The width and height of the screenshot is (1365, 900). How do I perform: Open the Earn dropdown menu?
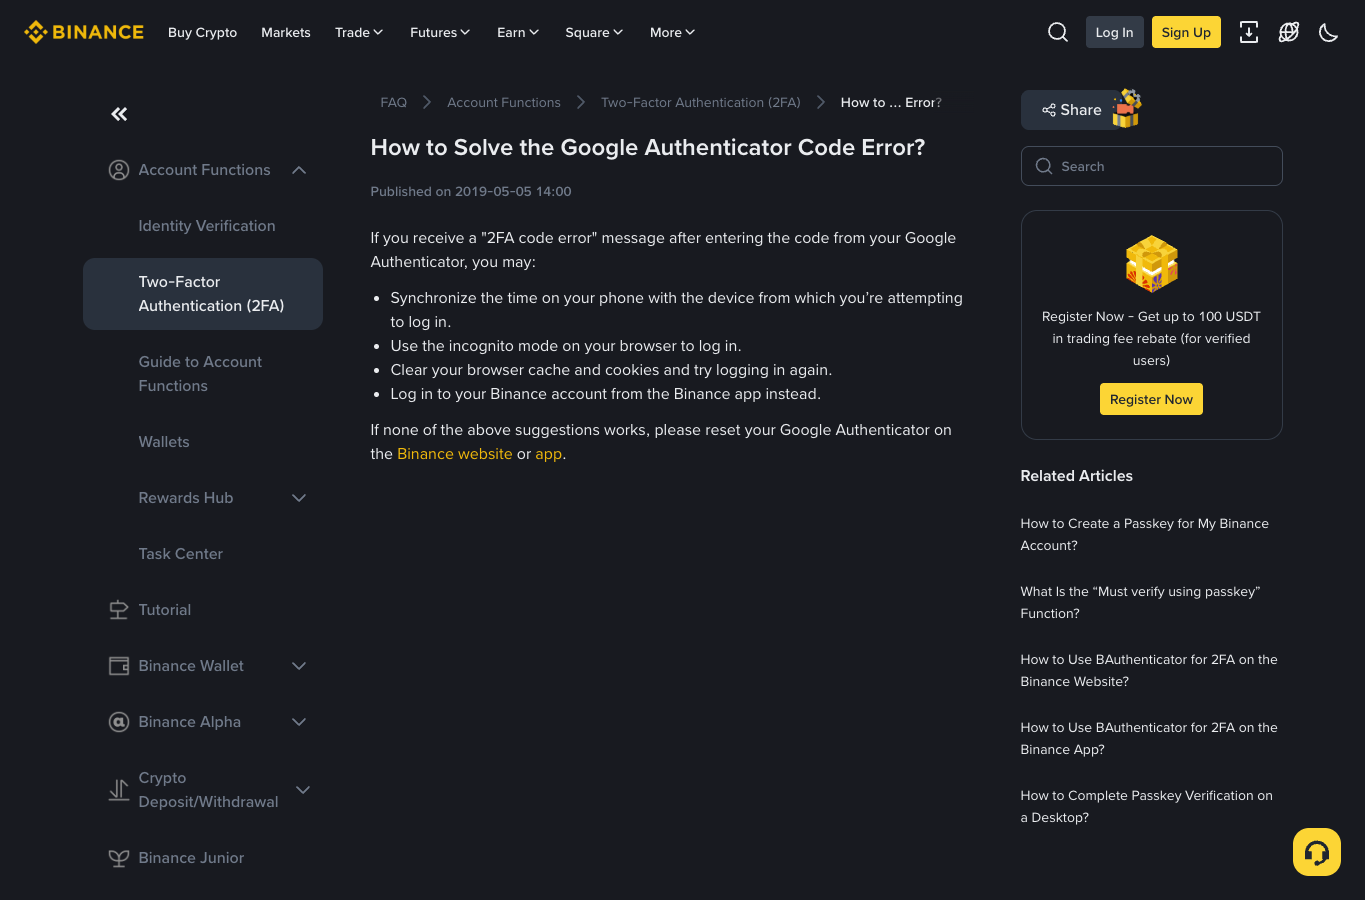[x=518, y=32]
